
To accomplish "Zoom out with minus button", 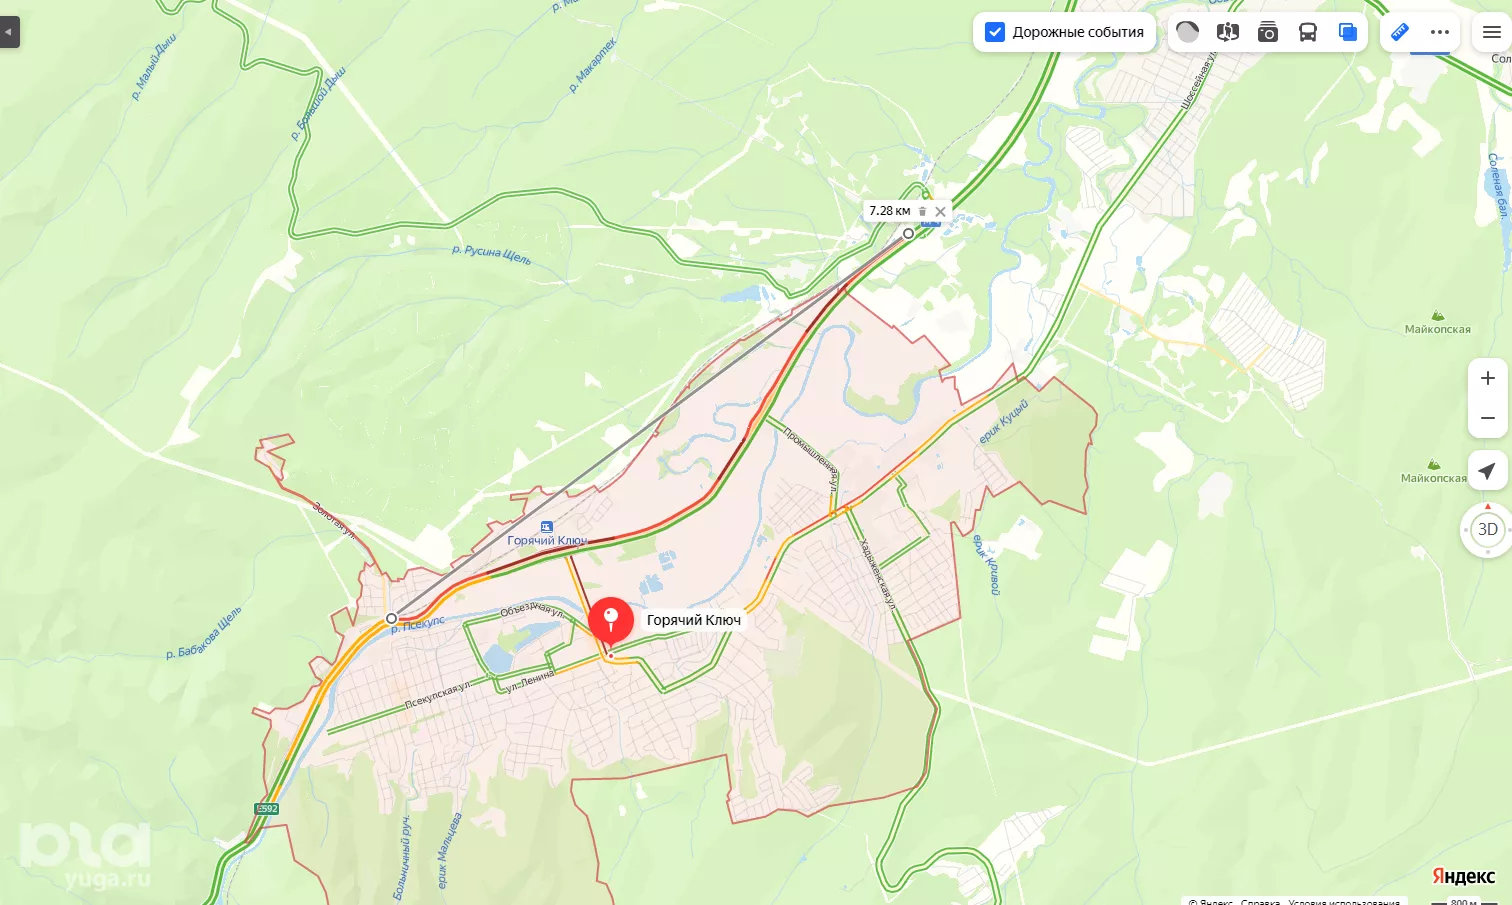I will click(x=1488, y=418).
